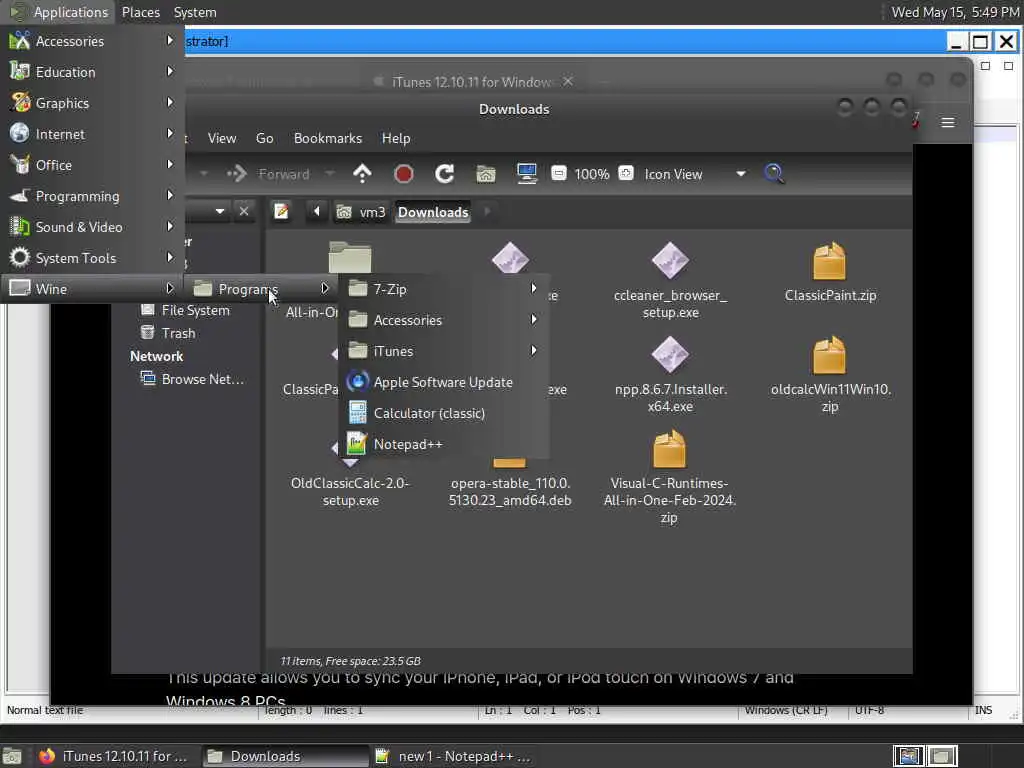Select the Downloads path button
The image size is (1024, 768).
point(433,212)
